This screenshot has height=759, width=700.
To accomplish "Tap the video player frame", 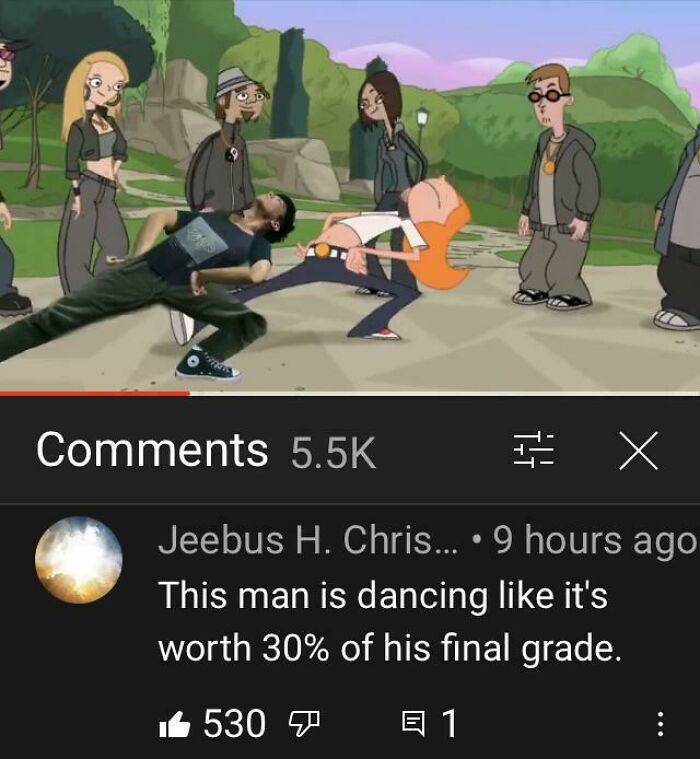I will pyautogui.click(x=350, y=195).
